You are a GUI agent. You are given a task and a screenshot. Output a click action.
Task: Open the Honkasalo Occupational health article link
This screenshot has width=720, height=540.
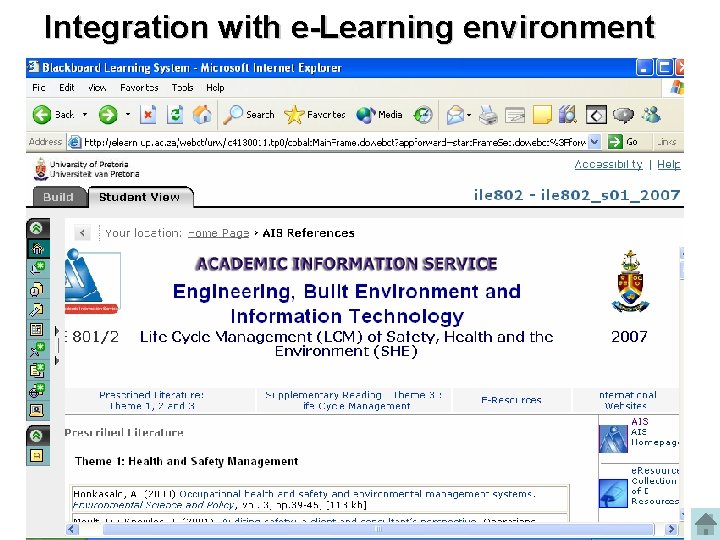tap(357, 494)
